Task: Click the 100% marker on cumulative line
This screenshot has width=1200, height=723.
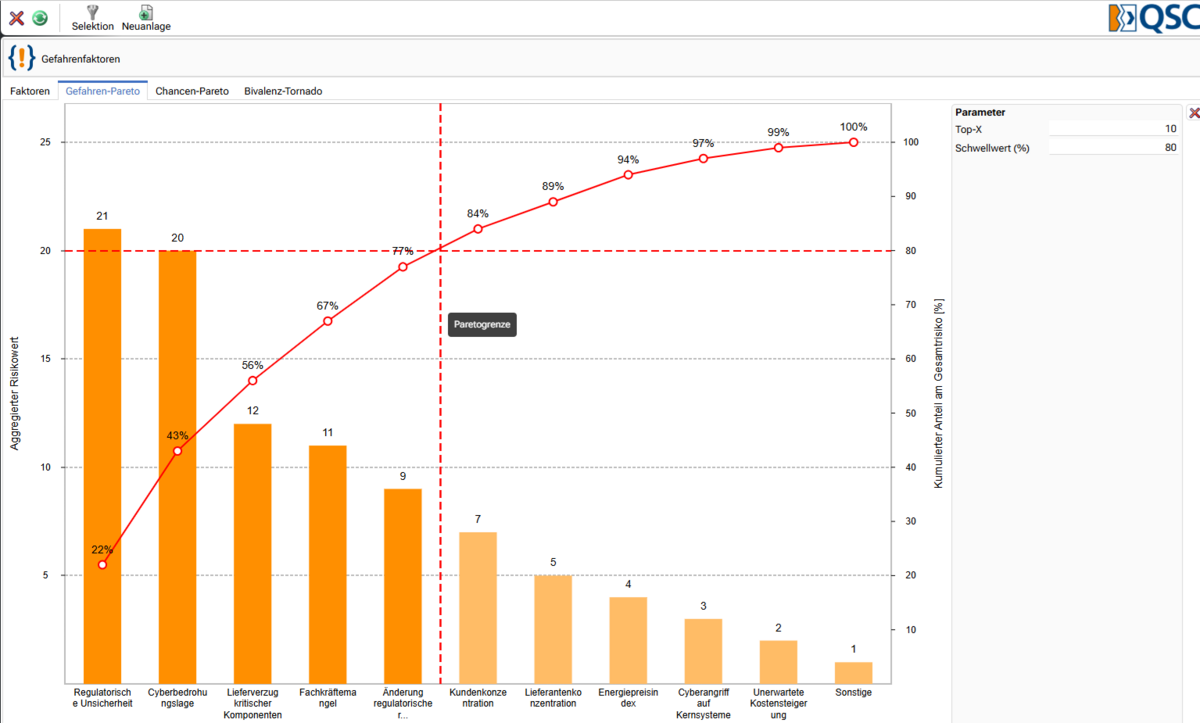Action: 853,142
